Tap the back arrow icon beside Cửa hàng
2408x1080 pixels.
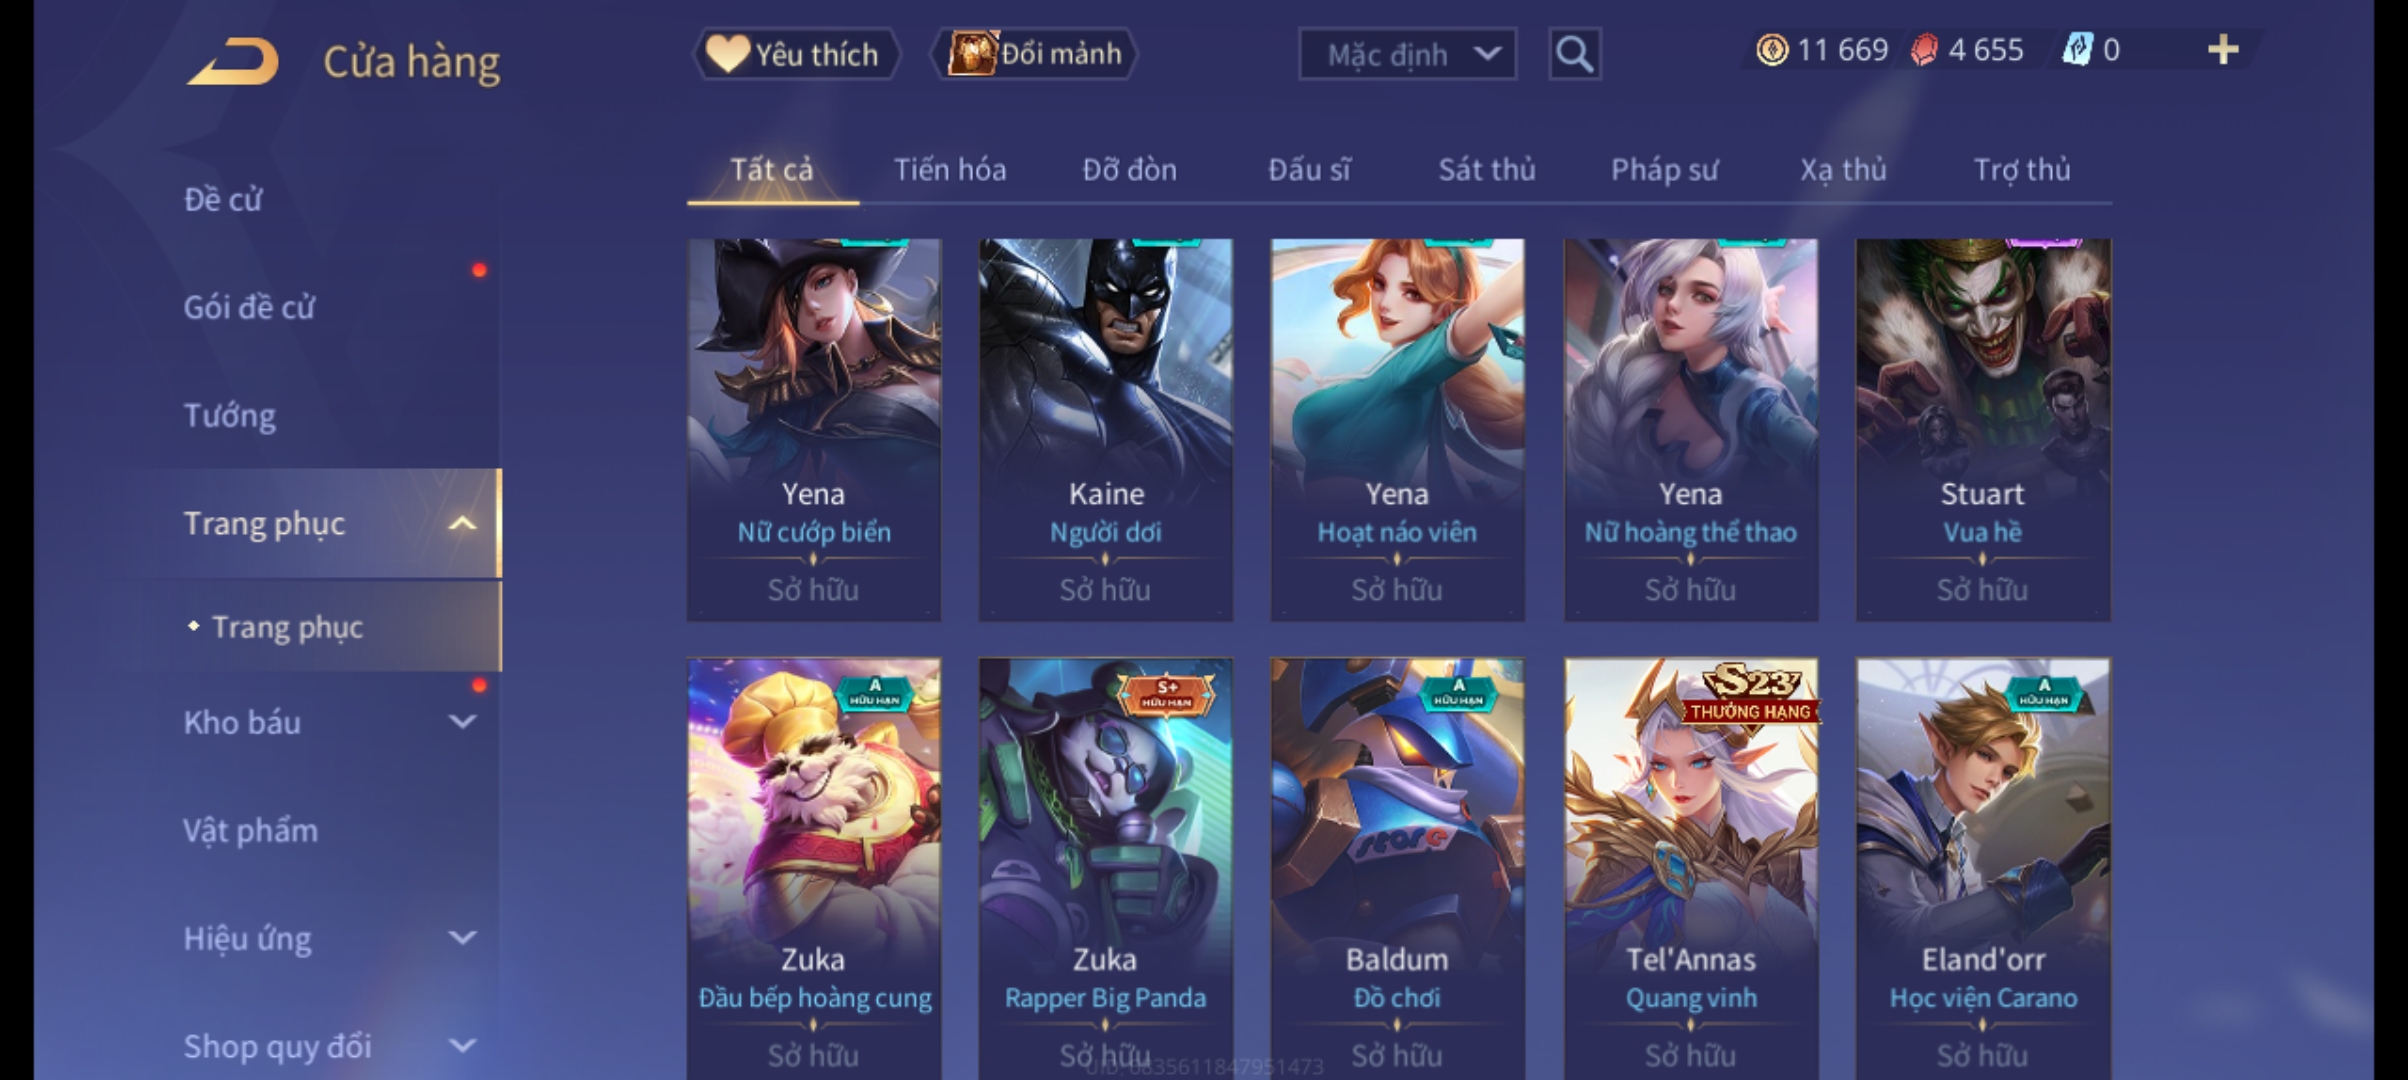click(233, 60)
